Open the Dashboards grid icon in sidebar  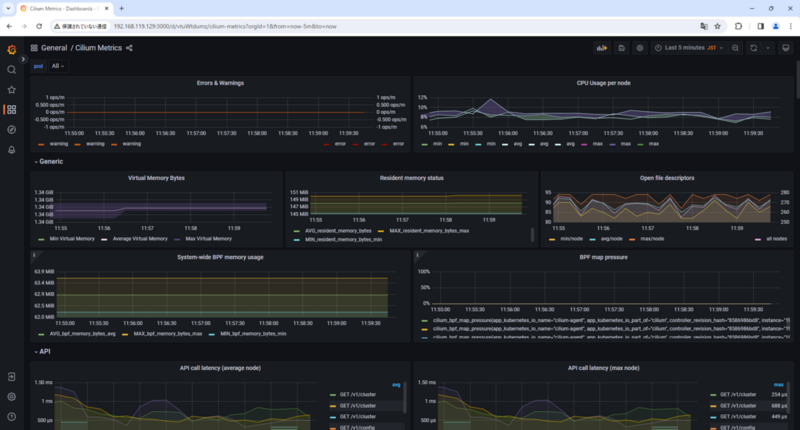pos(11,110)
